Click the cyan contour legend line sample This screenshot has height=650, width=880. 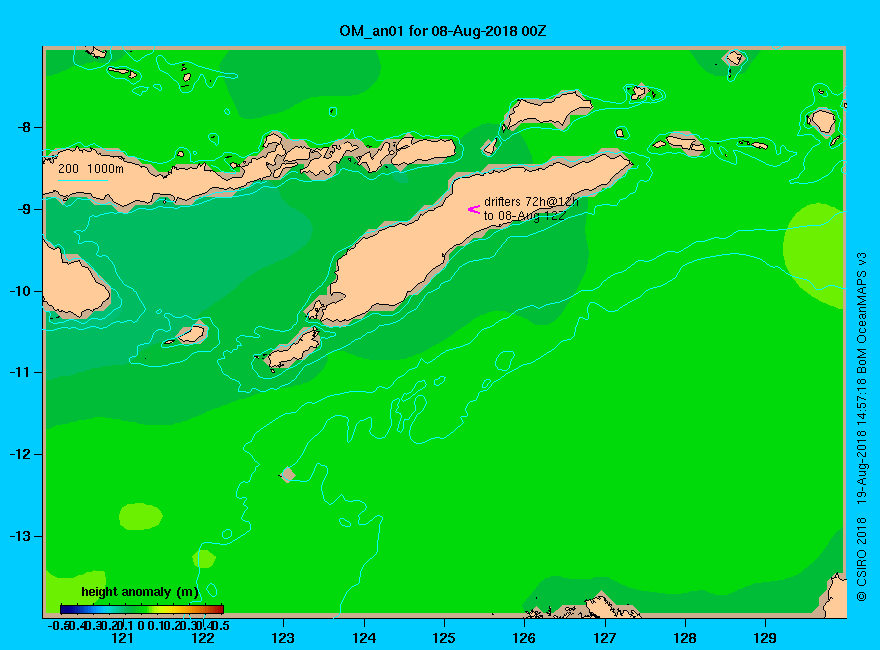coord(82,180)
